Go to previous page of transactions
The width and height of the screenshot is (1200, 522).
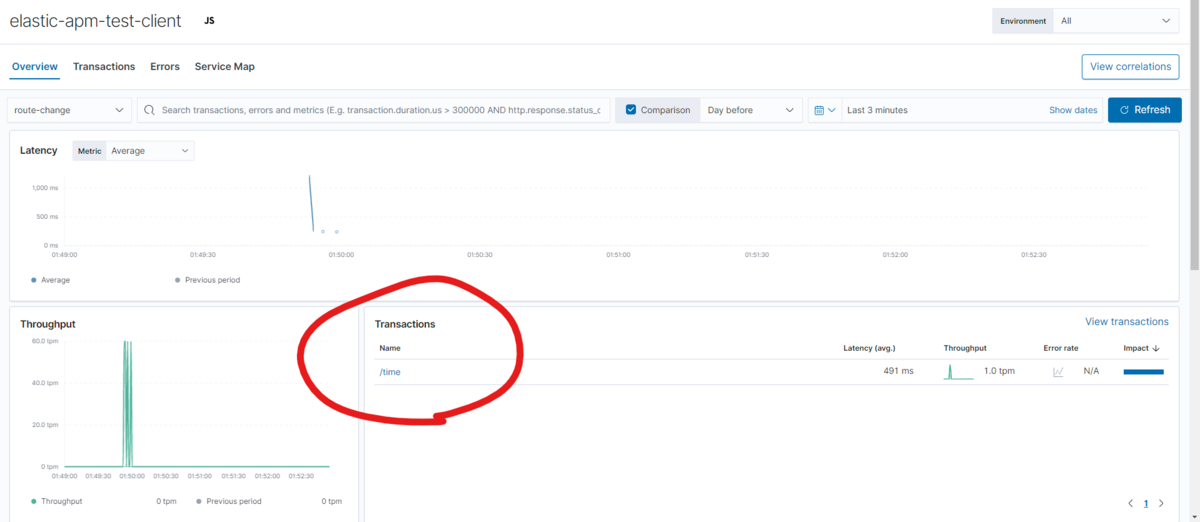[1131, 503]
